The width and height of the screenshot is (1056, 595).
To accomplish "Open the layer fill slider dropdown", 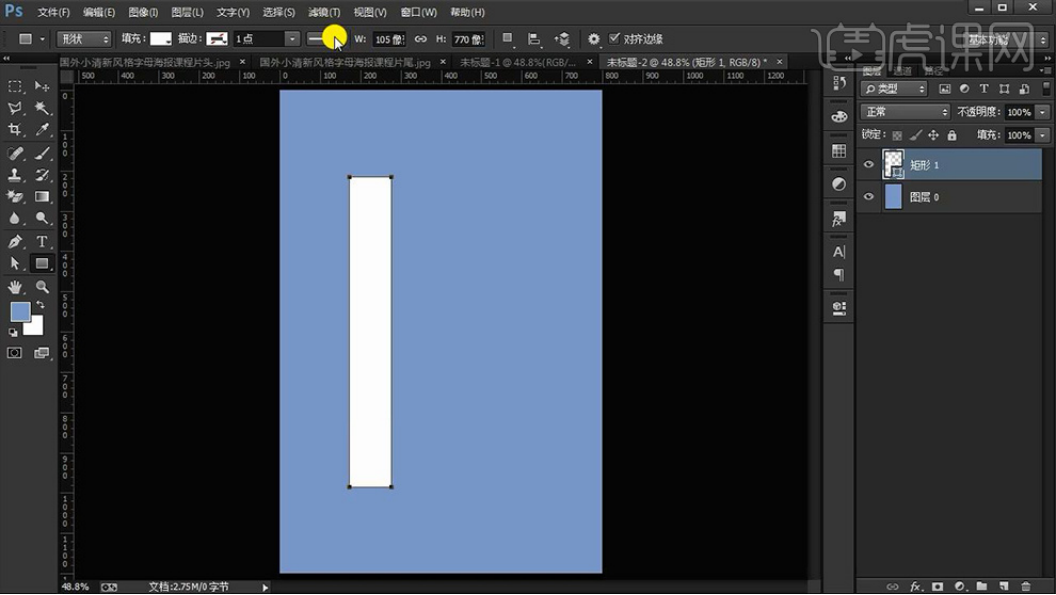I will coord(1043,135).
